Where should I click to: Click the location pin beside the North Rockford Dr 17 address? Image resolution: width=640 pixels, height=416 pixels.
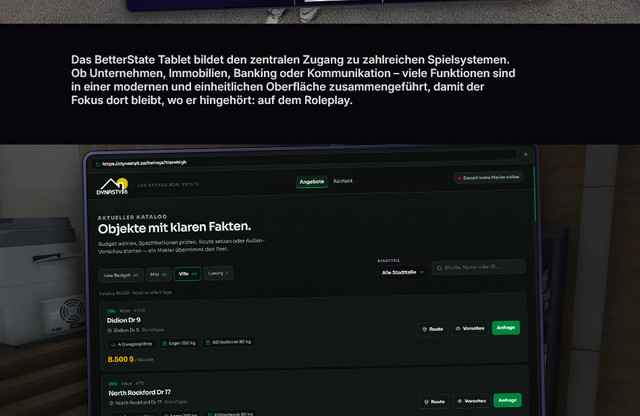coord(111,403)
